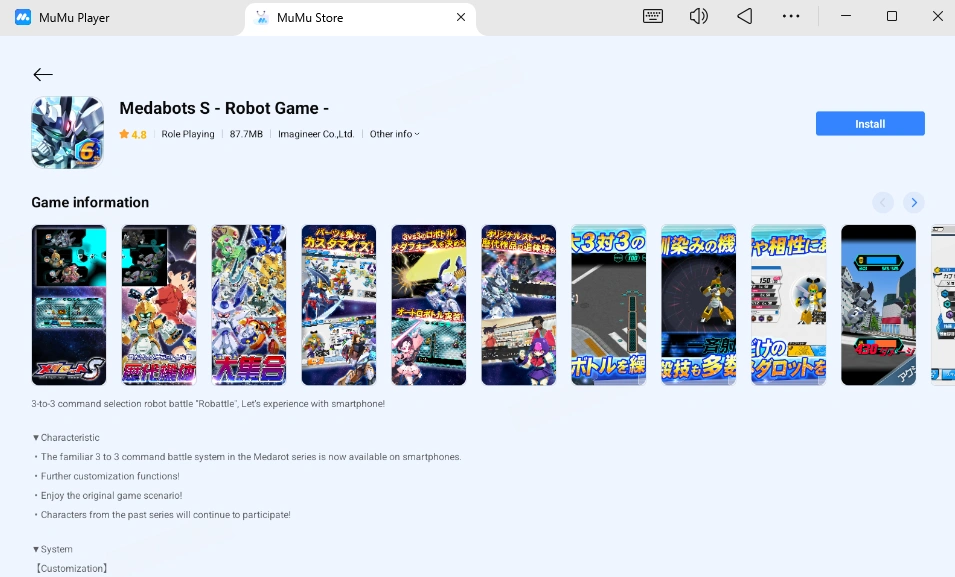Viewport: 955px width, 577px height.
Task: Open the sixth screenshot with the purple-haired character
Action: pyautogui.click(x=518, y=305)
